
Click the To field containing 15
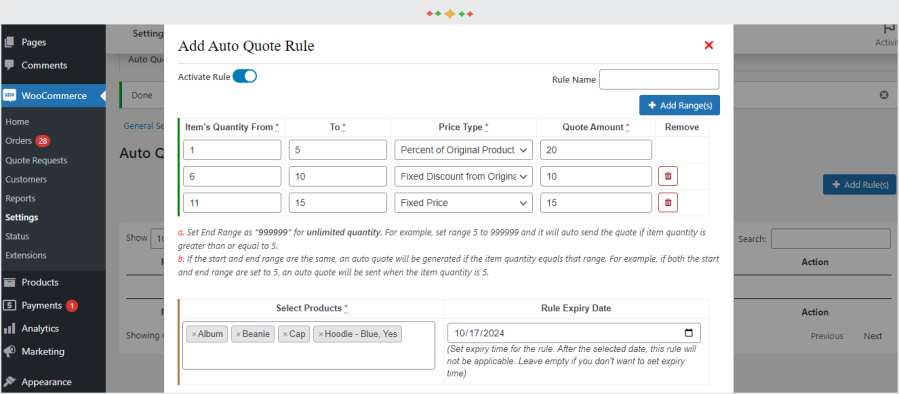(x=338, y=202)
